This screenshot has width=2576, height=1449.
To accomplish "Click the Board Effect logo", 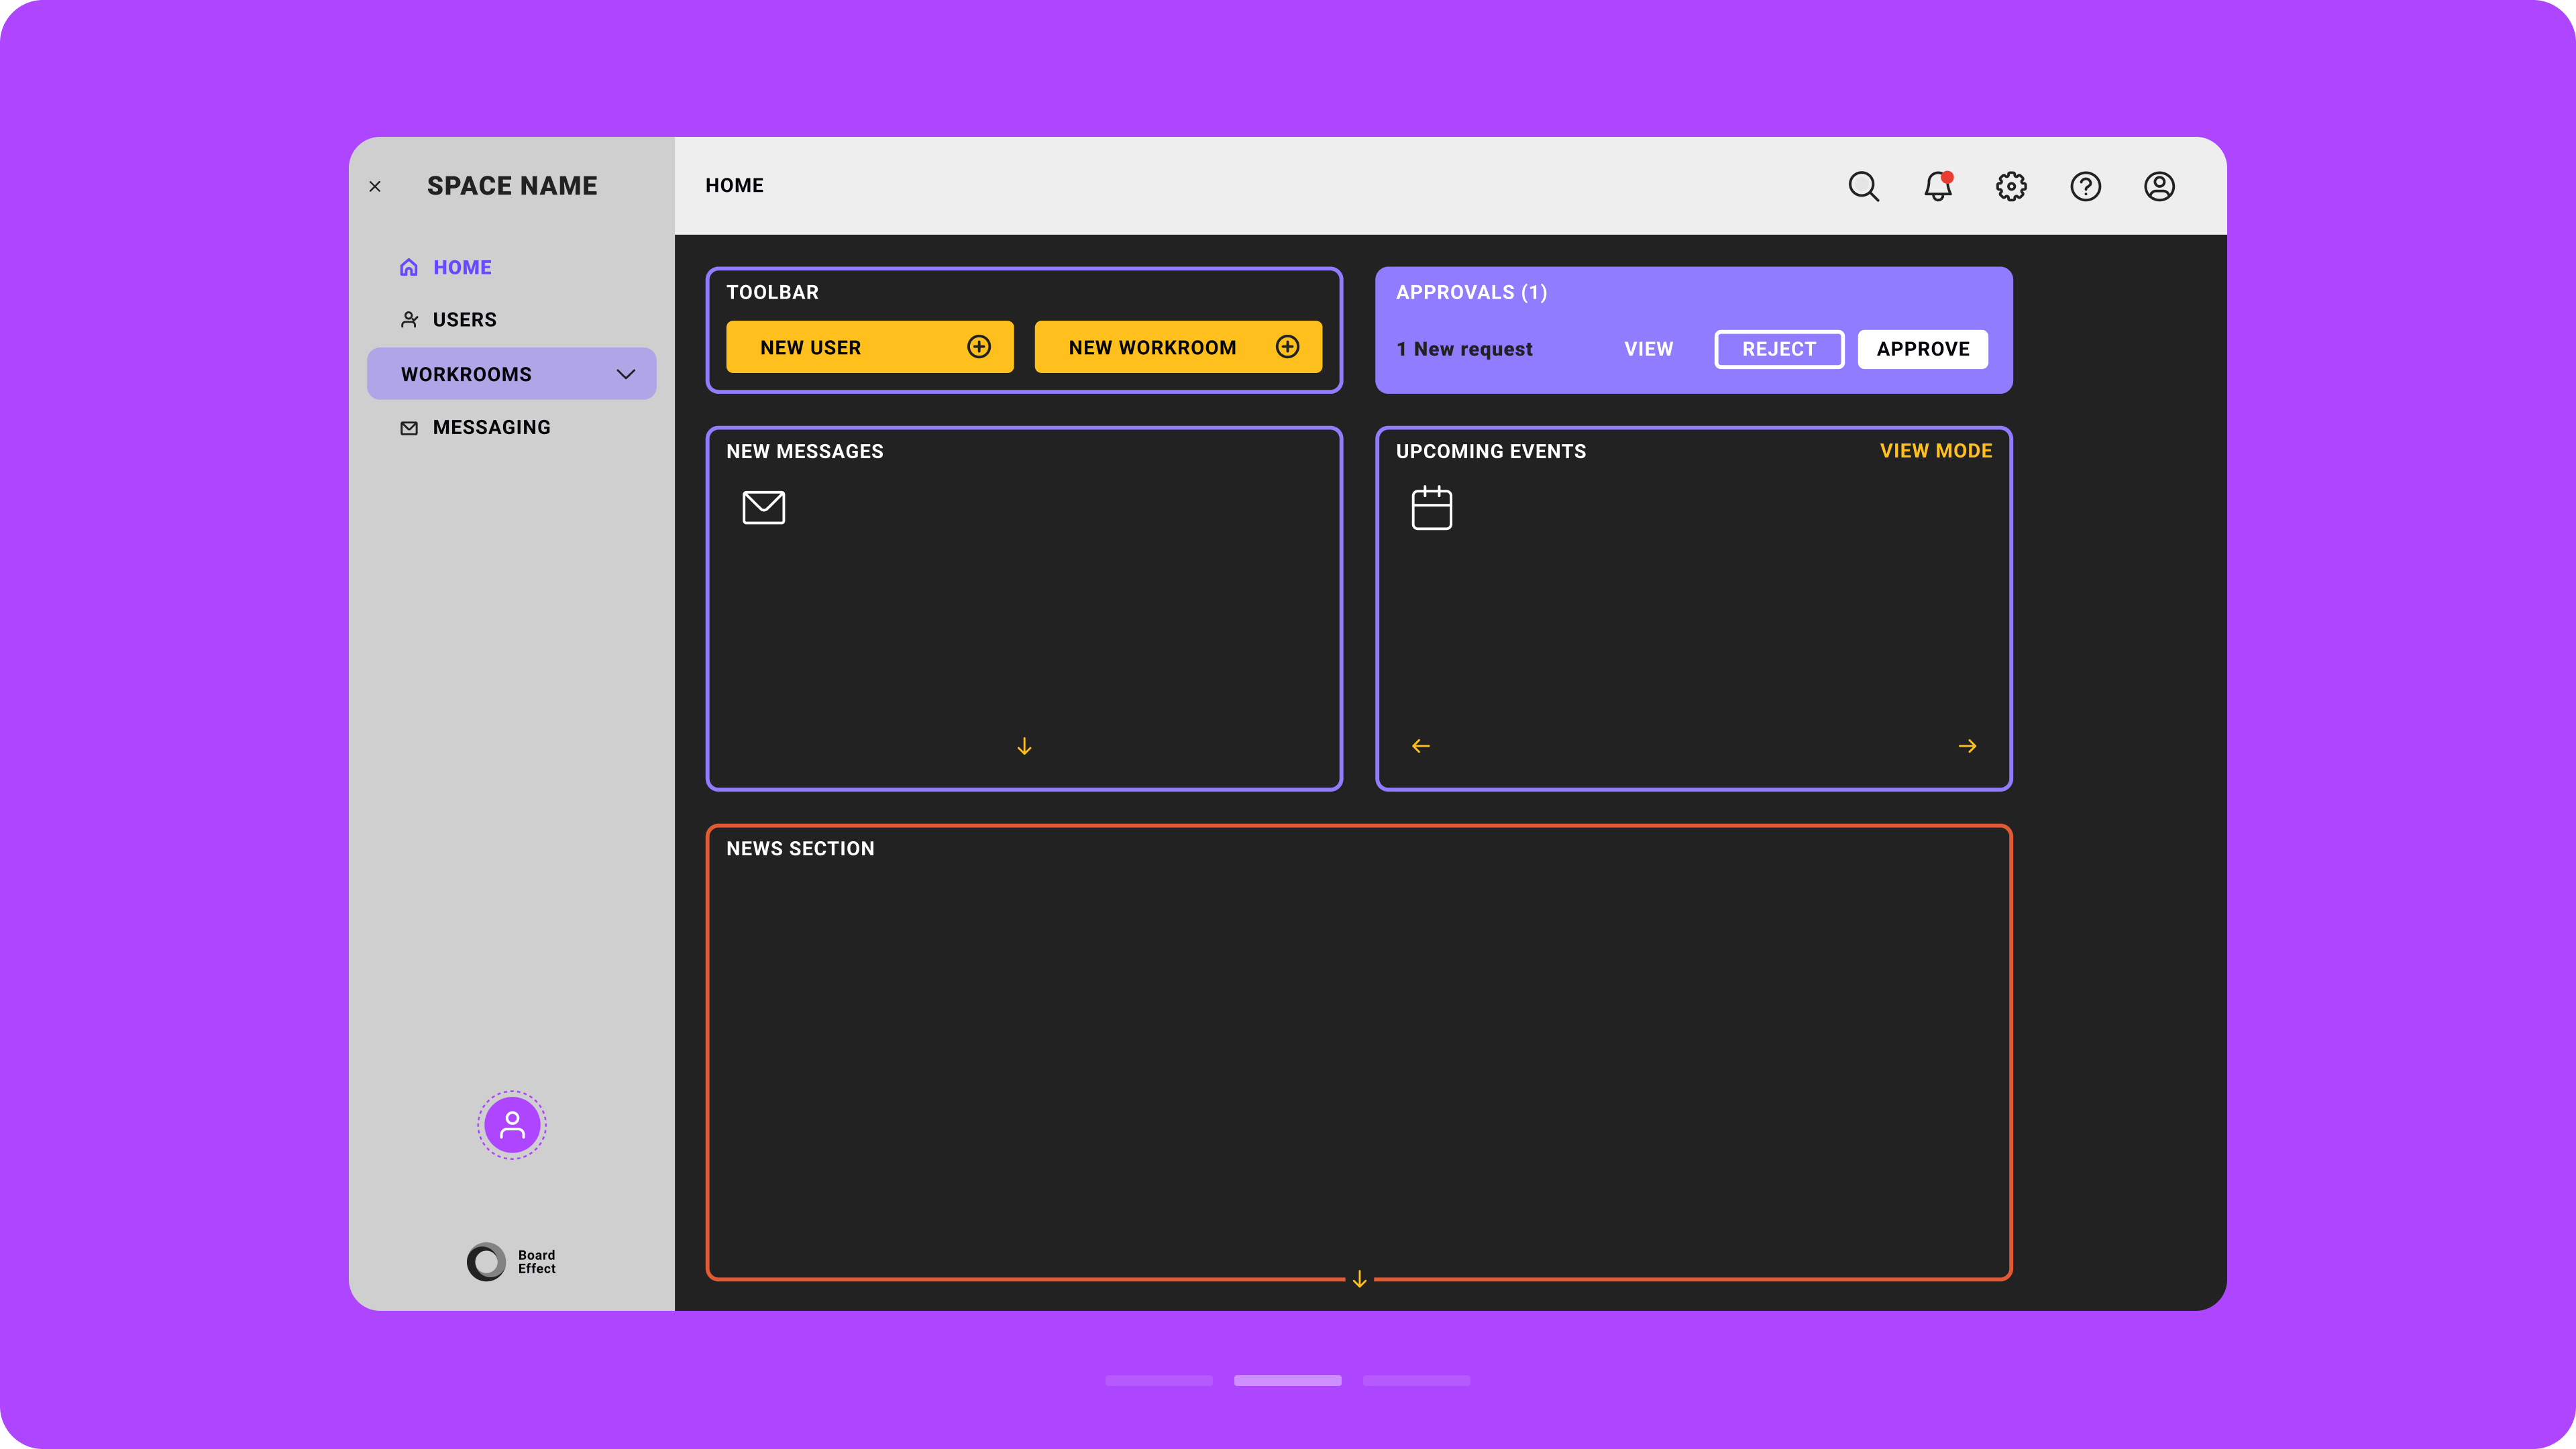I will (x=511, y=1261).
